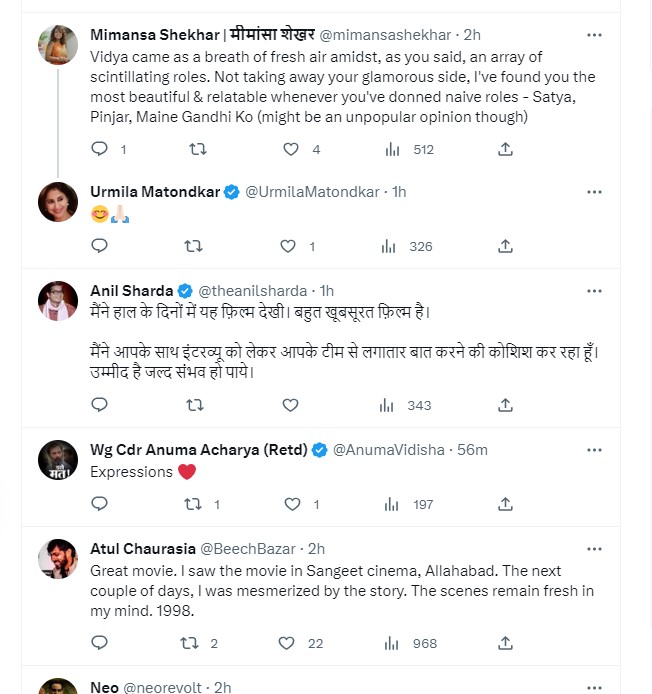Like Mimansa Shekhar's tweet about Vidya

click(291, 149)
